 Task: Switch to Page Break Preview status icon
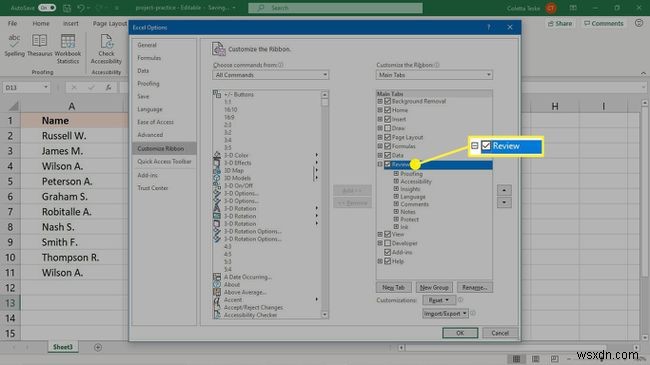coord(555,358)
